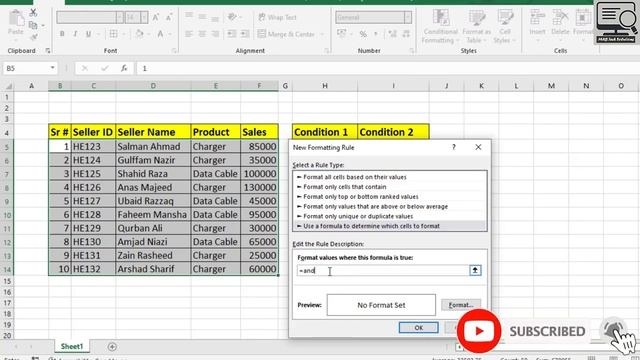Click the Top Align icon

(x=189, y=17)
